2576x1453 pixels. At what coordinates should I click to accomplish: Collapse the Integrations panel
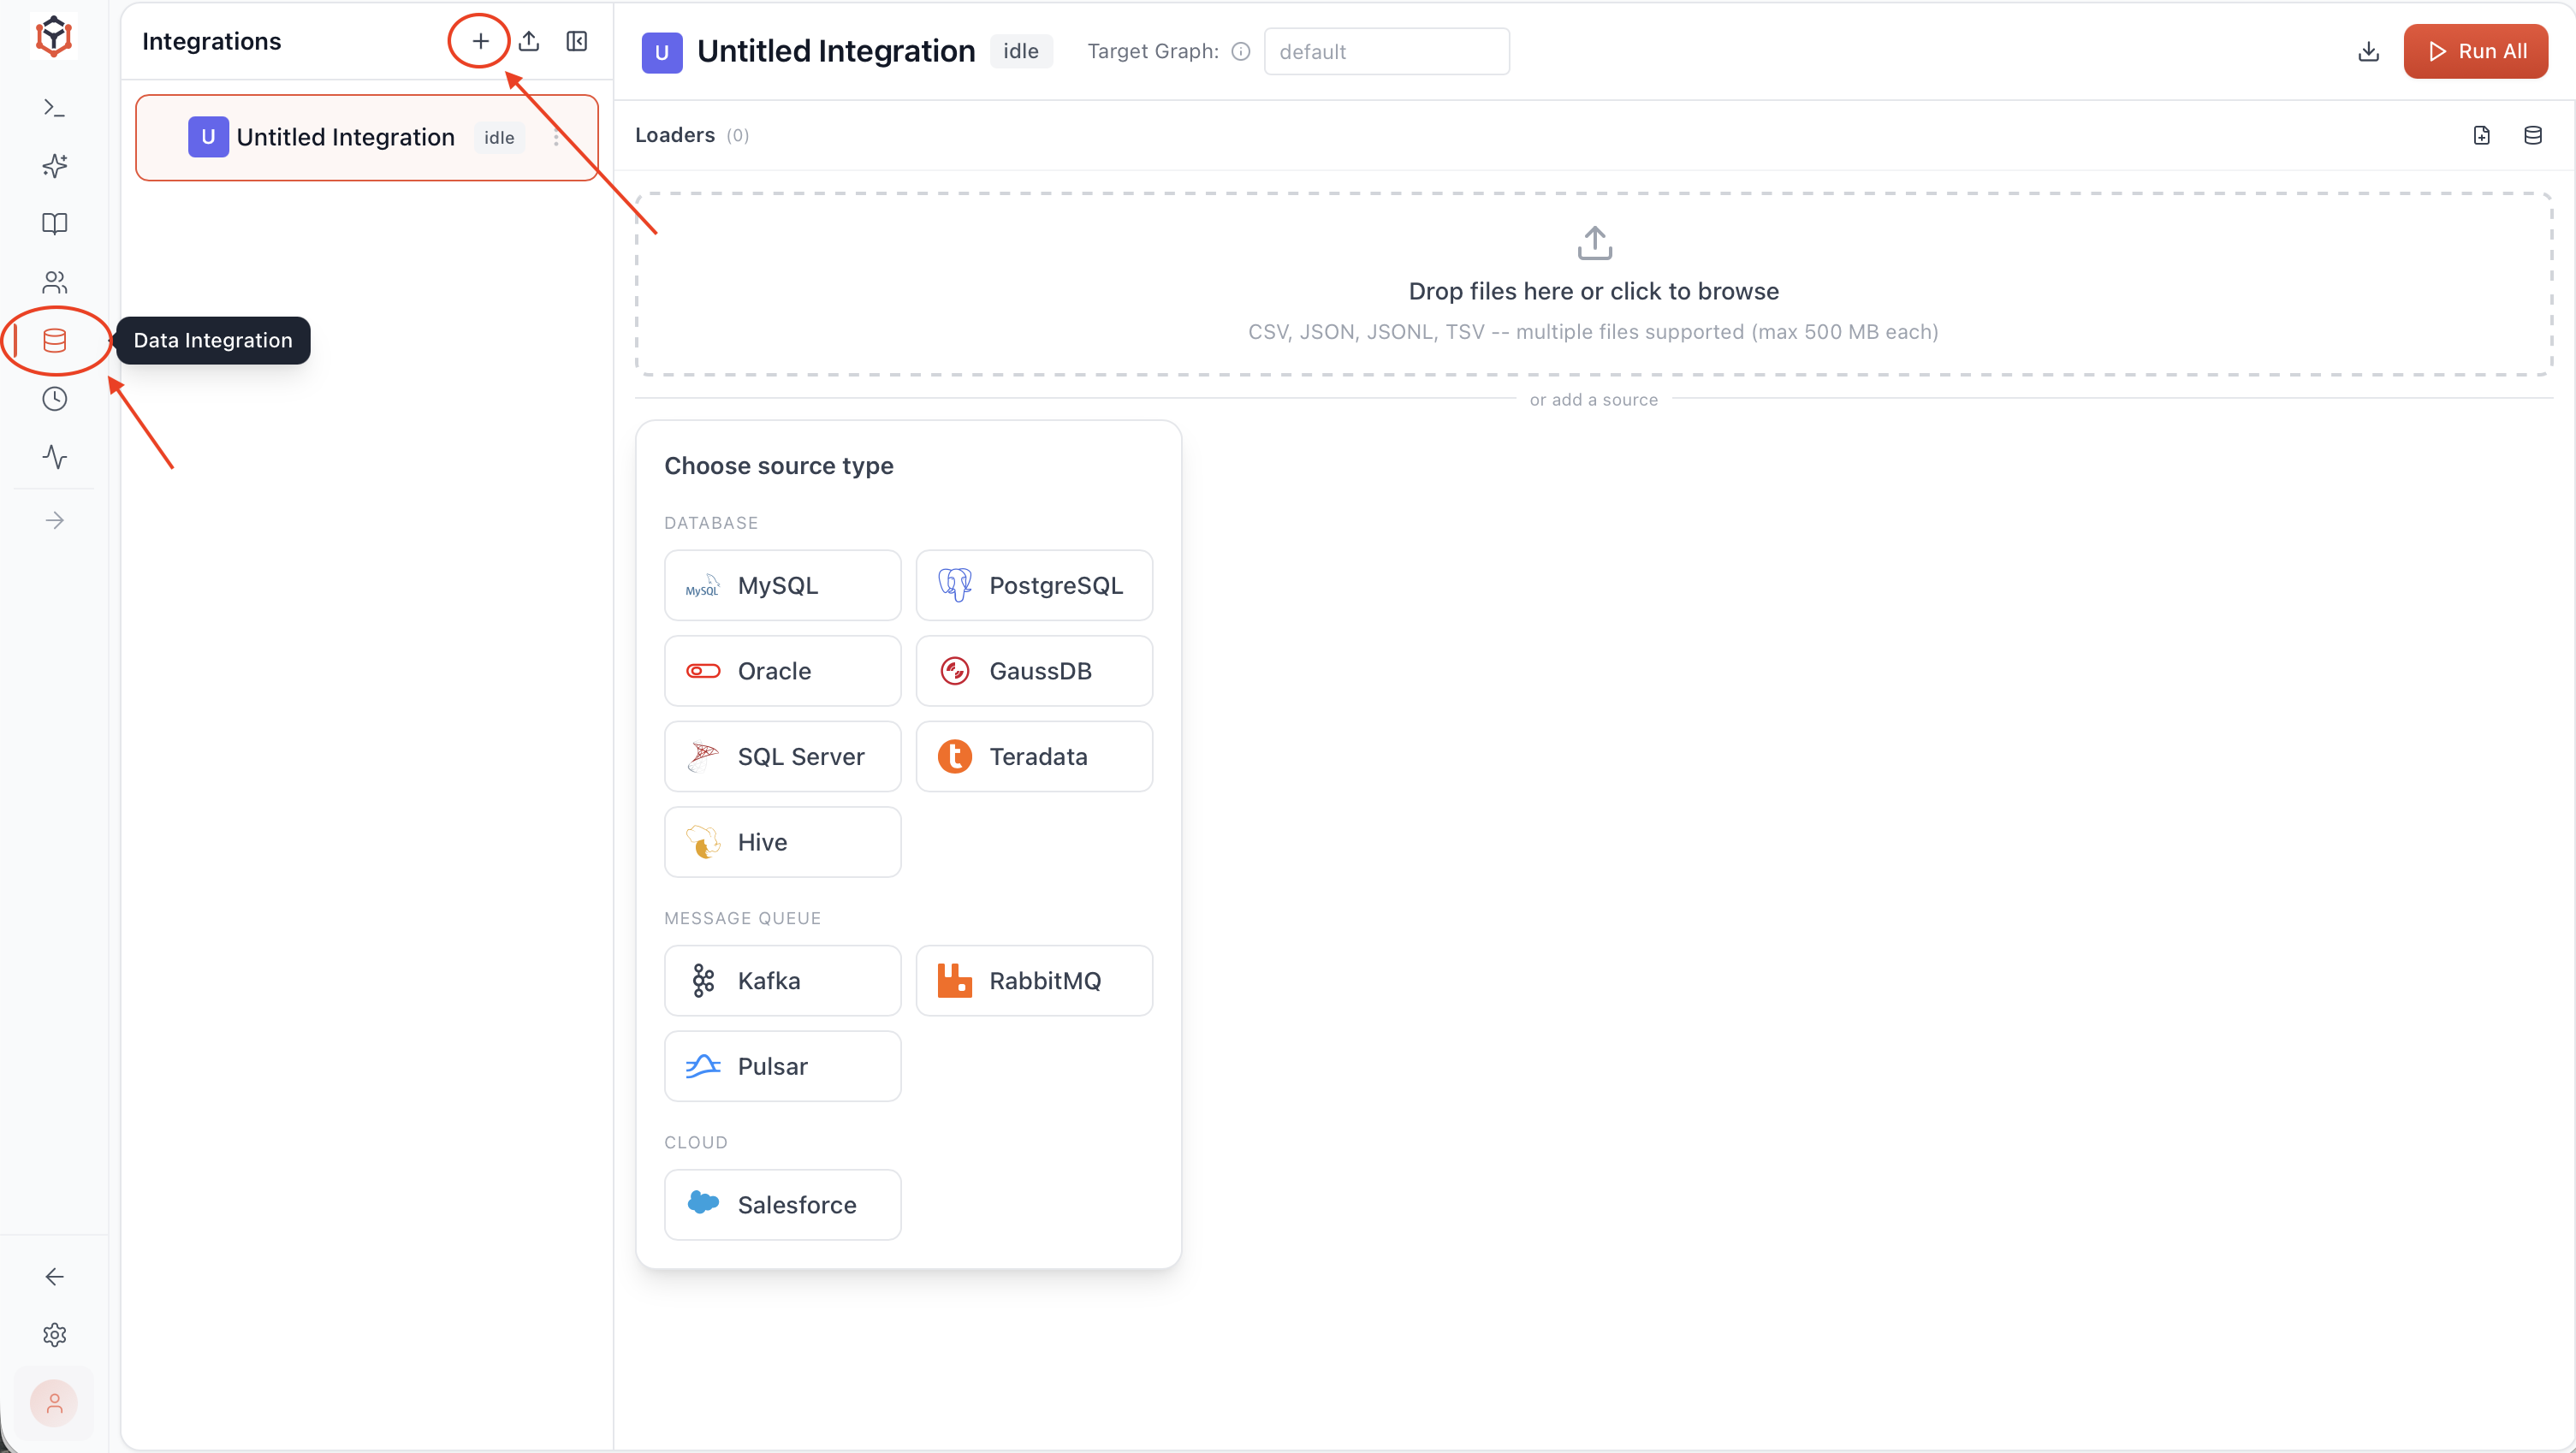[577, 41]
